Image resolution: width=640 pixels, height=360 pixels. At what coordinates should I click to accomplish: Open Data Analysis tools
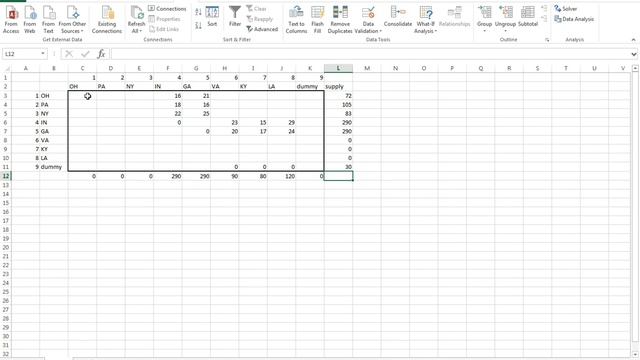(574, 19)
